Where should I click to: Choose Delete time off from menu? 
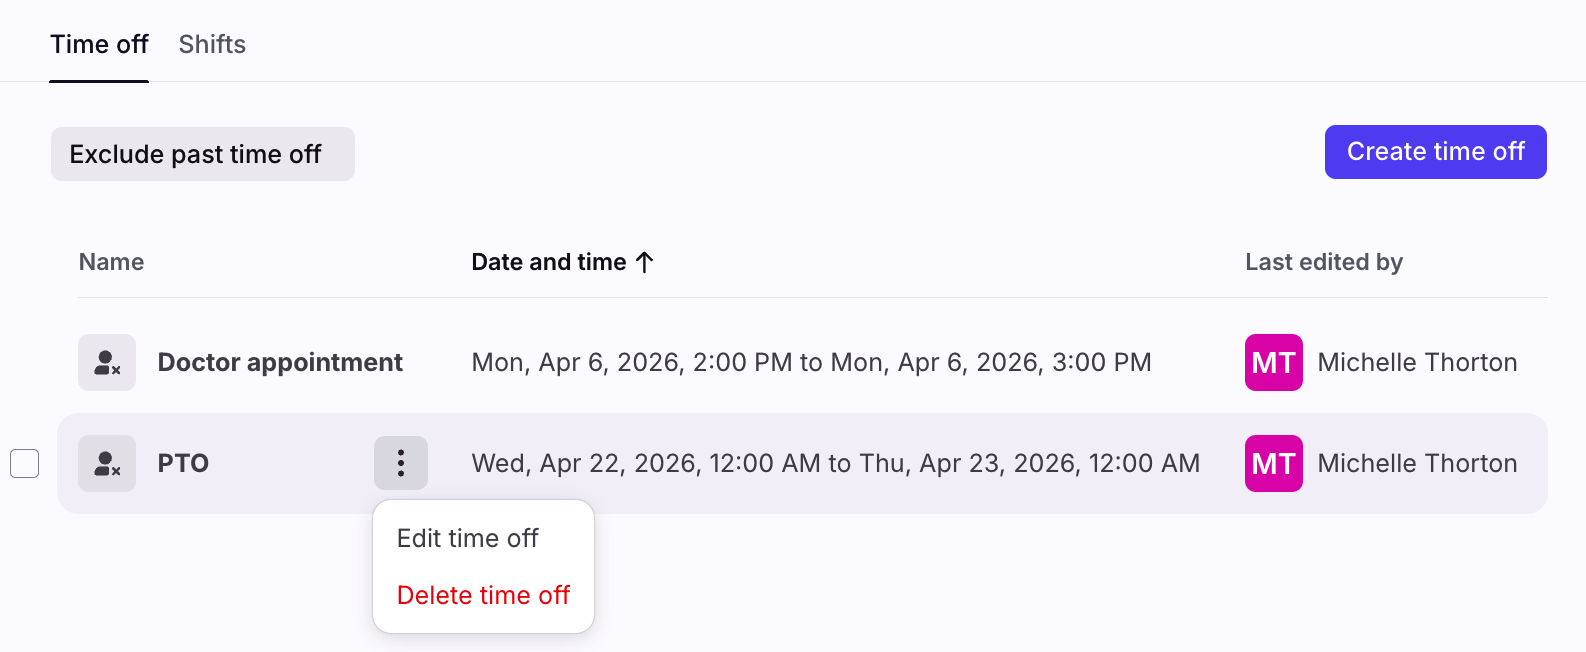coord(483,595)
